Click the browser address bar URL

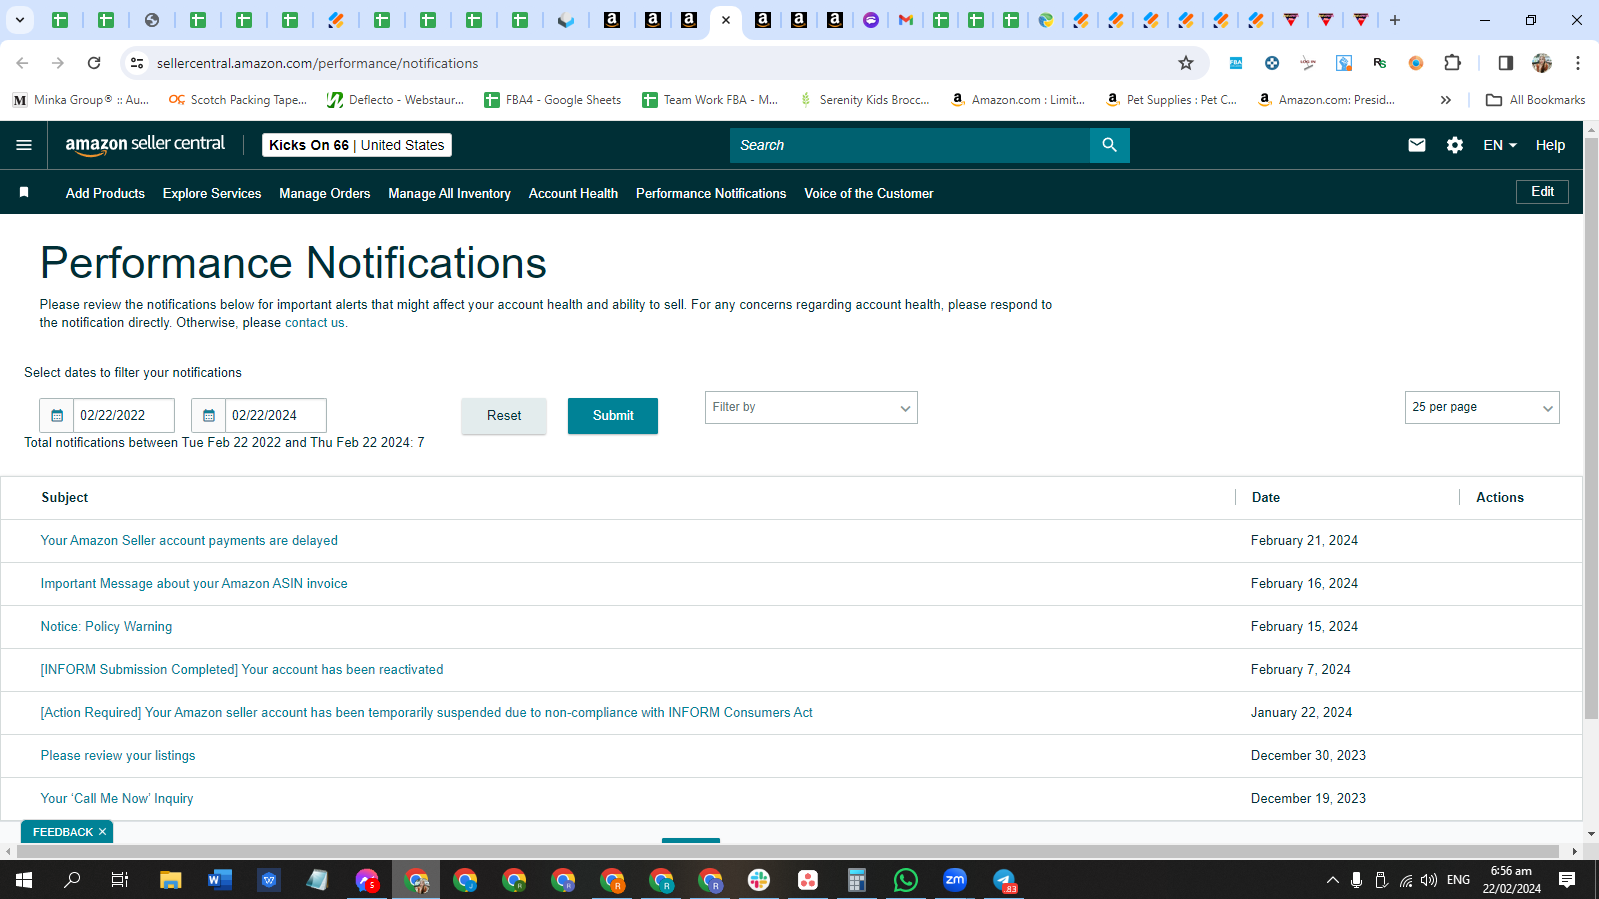coord(318,63)
